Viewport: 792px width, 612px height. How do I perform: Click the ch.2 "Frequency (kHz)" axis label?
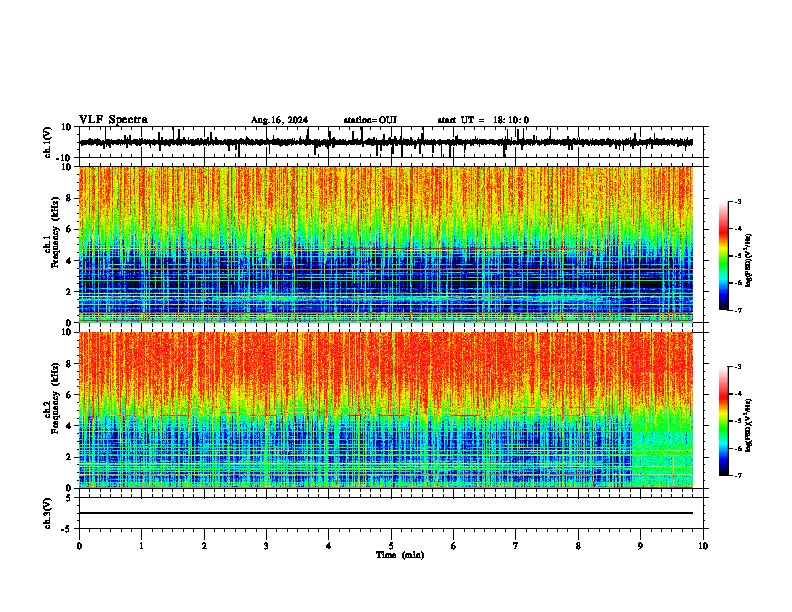[x=54, y=398]
